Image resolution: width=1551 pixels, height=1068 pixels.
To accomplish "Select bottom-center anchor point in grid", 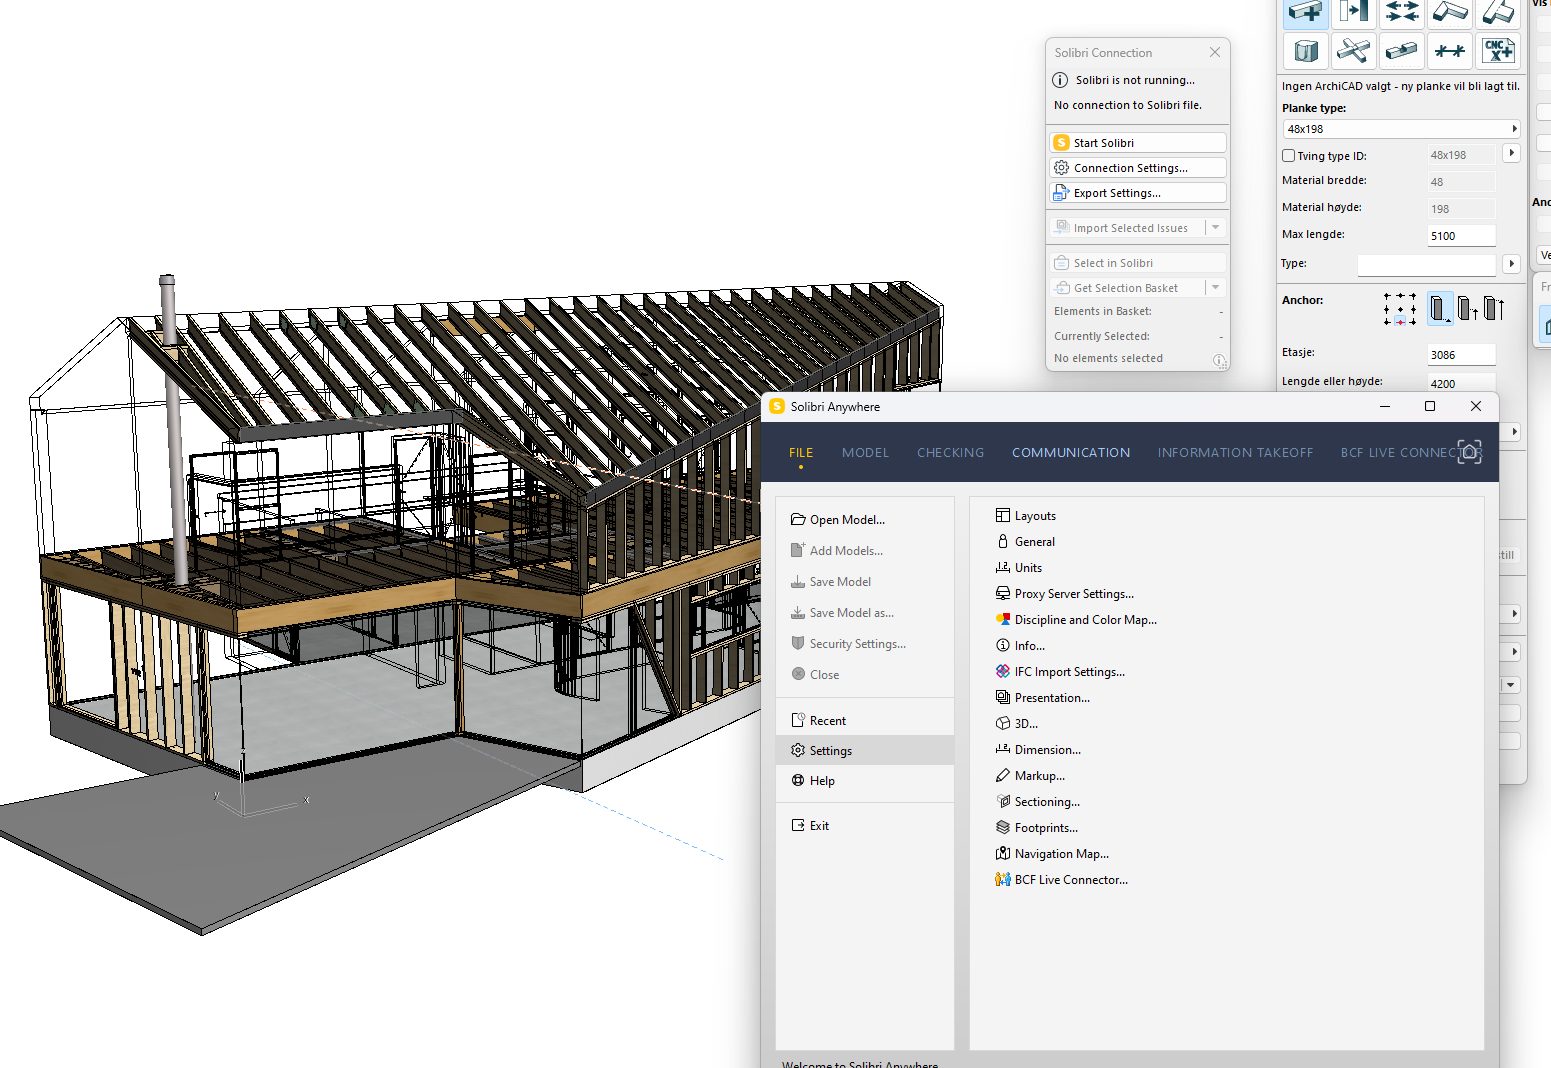I will (1400, 322).
